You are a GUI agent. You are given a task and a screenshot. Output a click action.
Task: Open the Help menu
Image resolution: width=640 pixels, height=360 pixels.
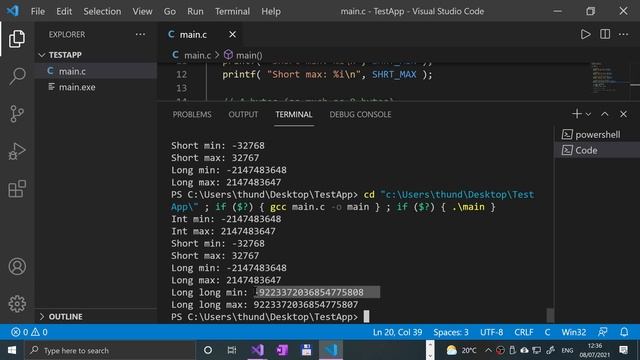pos(271,11)
